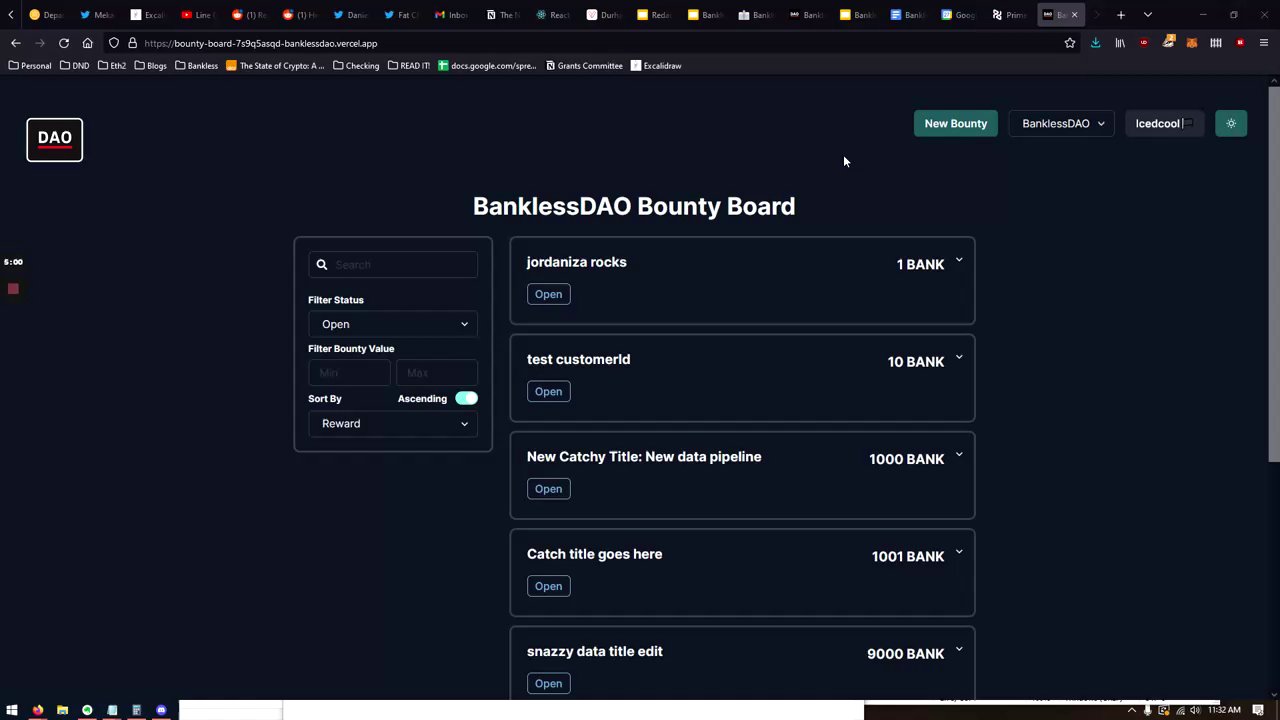Screen dimensions: 1280x720
Task: Click the Min bounty value field
Action: click(x=349, y=373)
